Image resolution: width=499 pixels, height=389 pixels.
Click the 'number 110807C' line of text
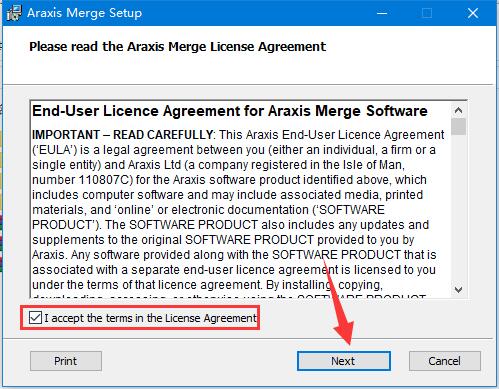point(229,180)
